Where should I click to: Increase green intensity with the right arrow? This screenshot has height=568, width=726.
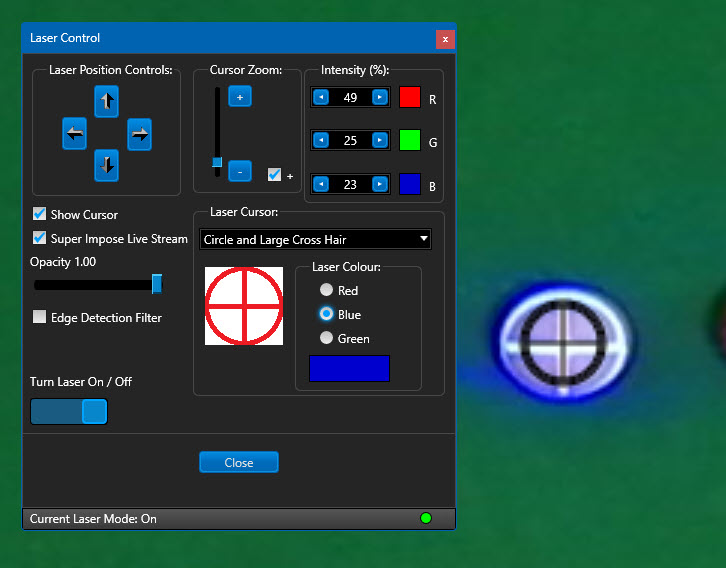click(380, 140)
